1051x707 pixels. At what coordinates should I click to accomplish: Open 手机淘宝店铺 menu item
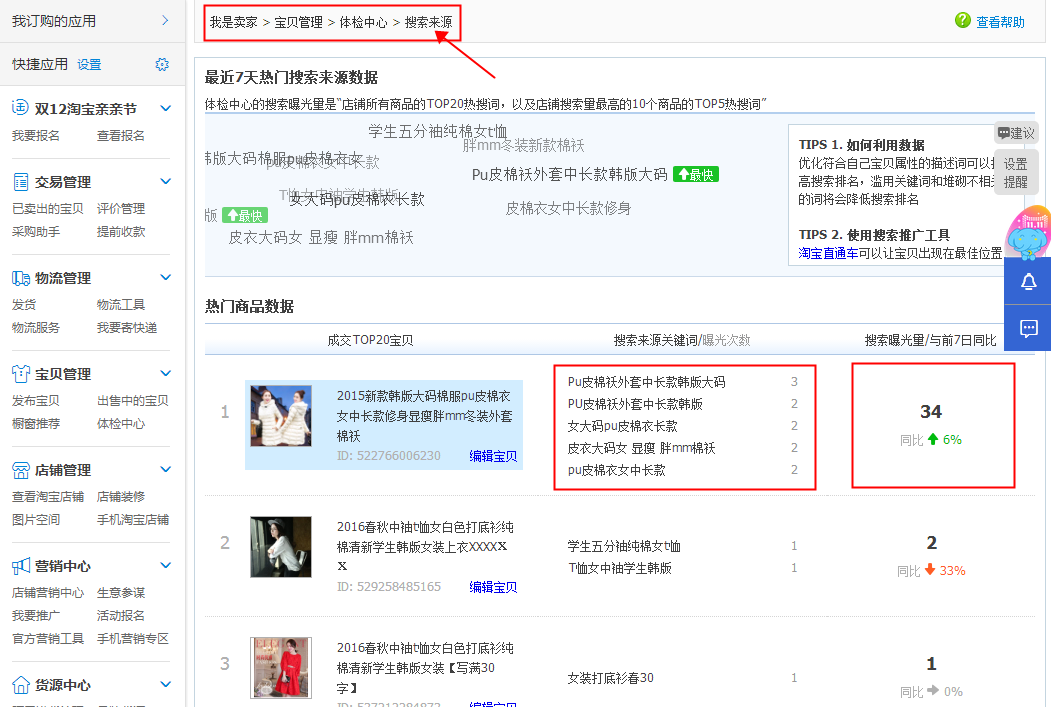[133, 519]
